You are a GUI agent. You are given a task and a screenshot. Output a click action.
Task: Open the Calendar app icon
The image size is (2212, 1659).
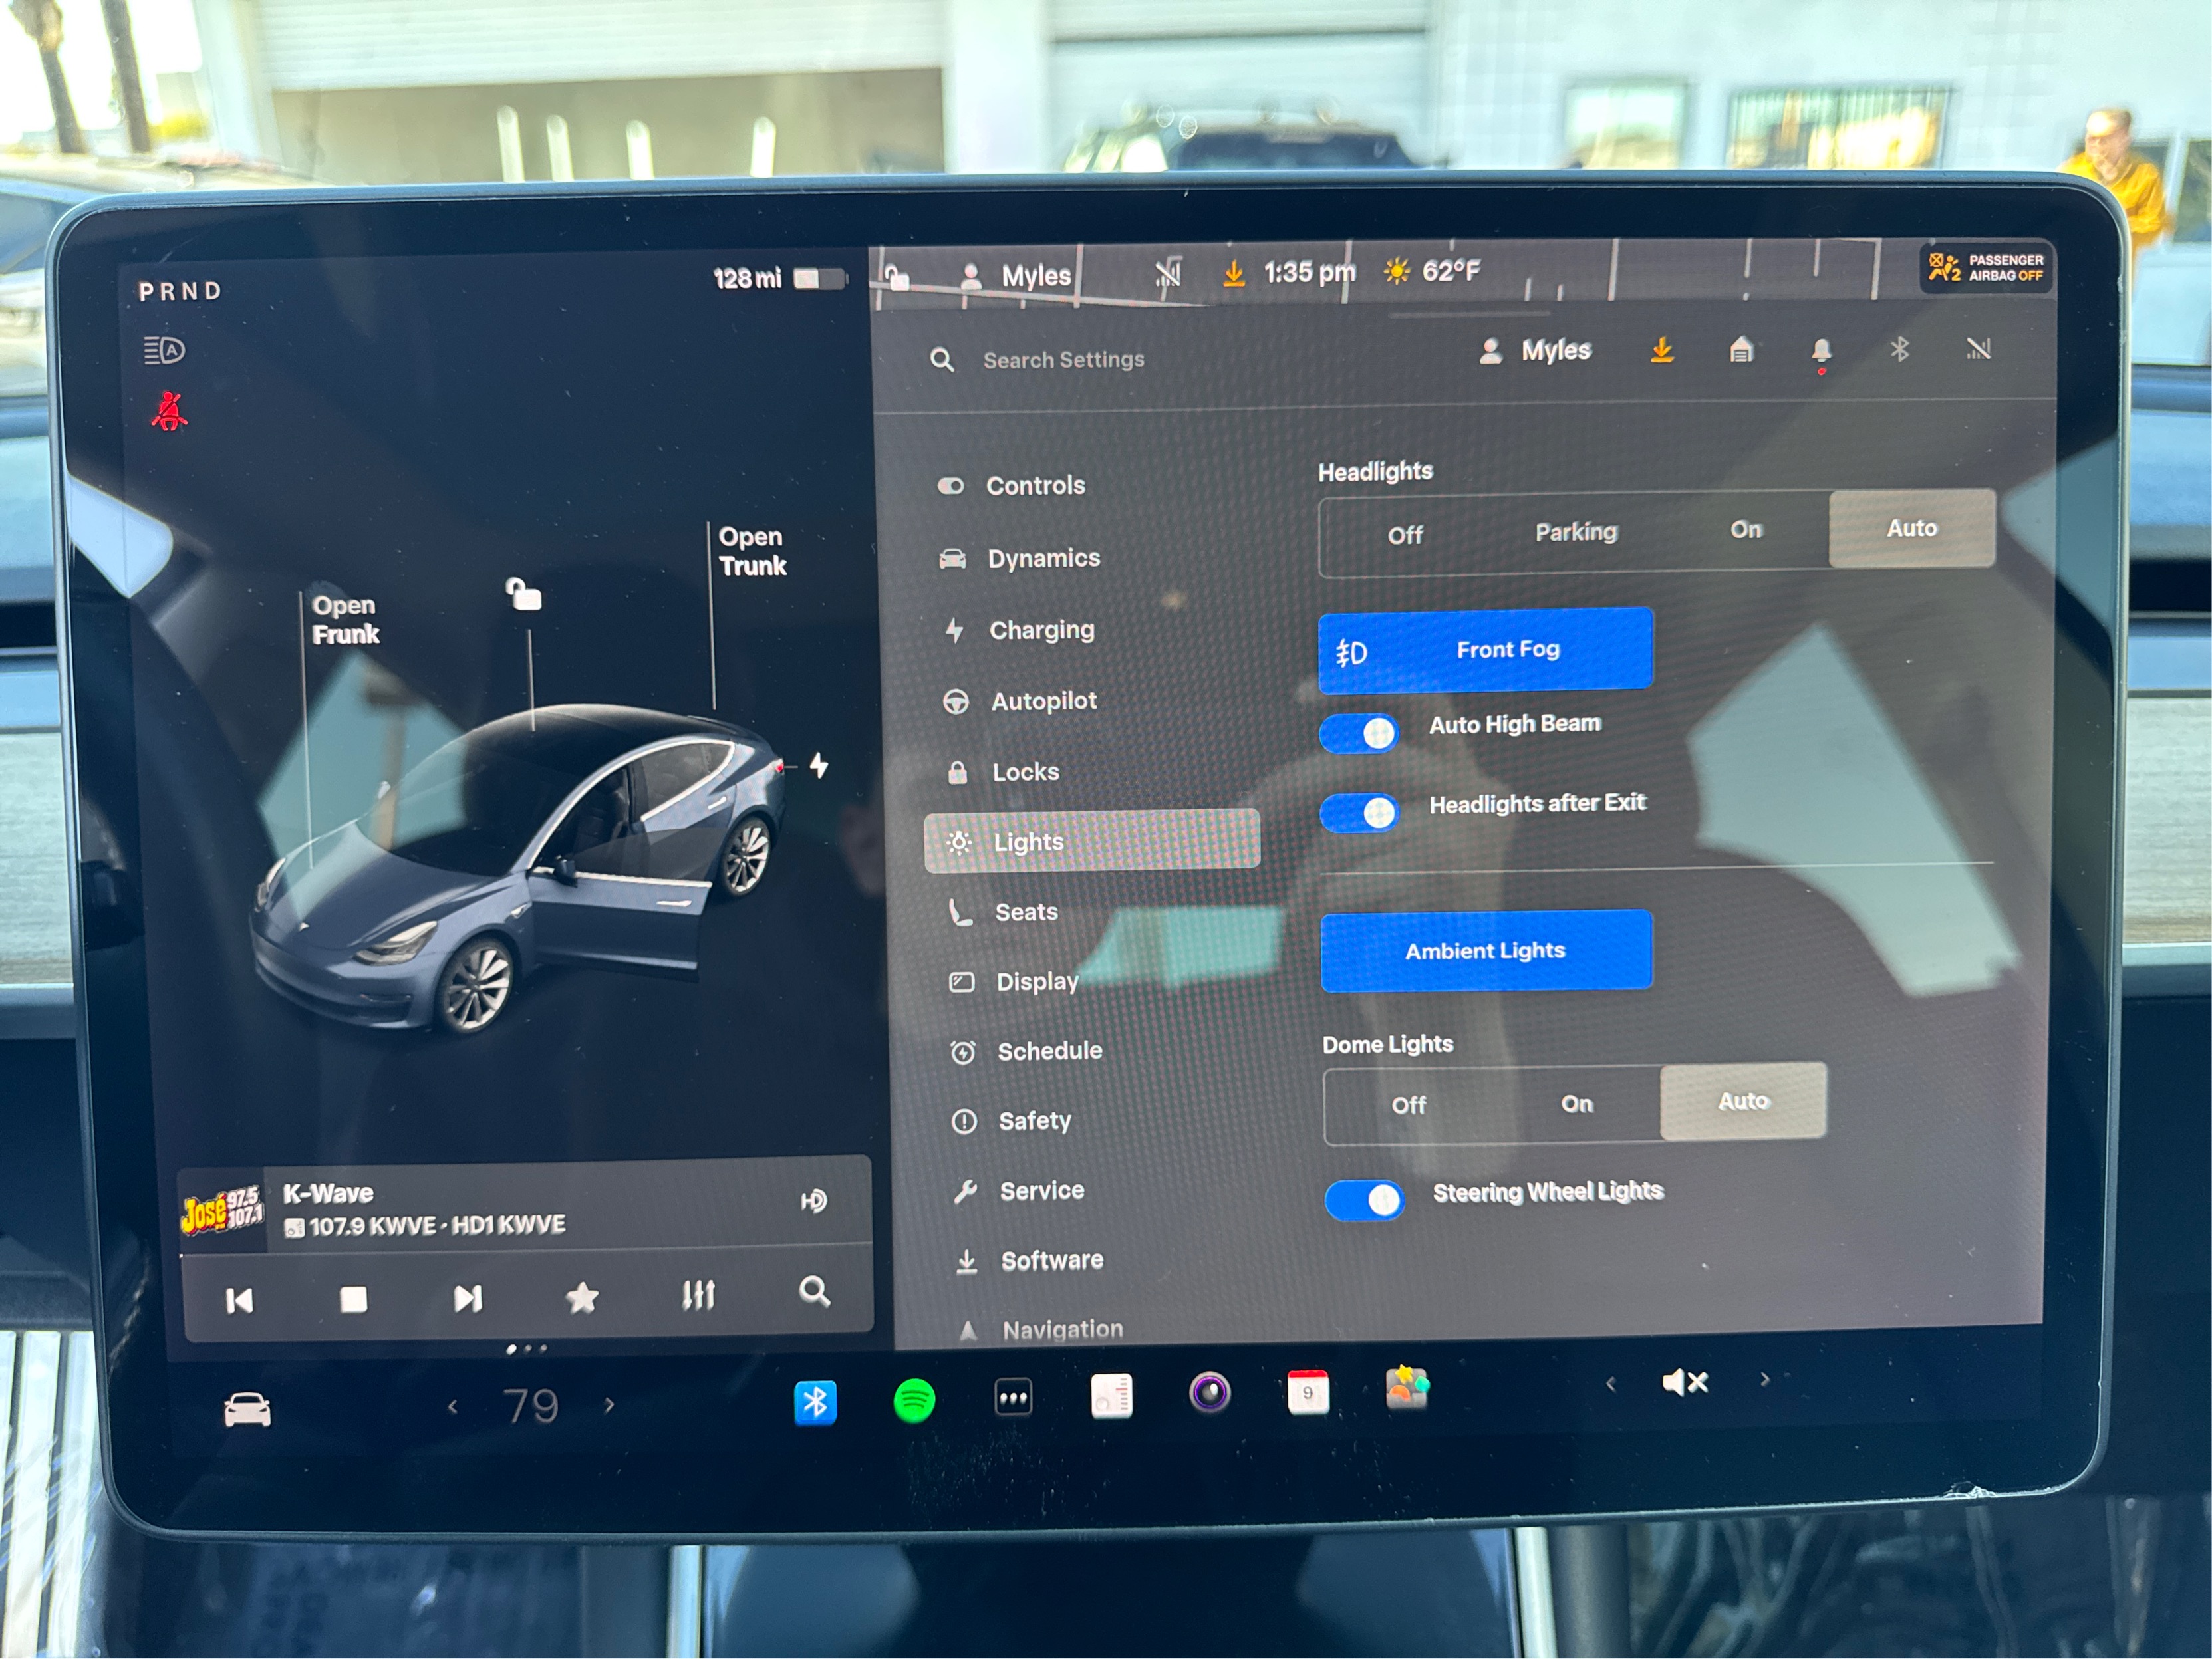point(1307,1392)
